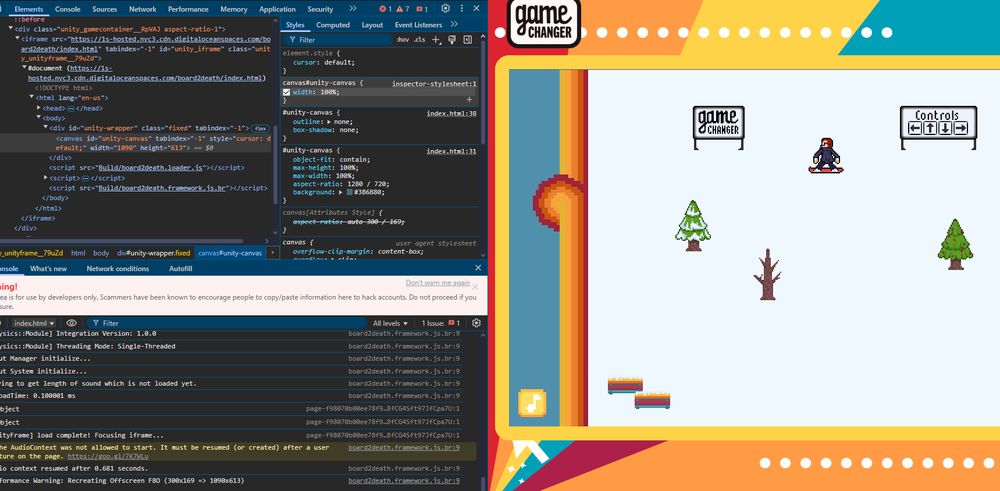This screenshot has width=1000, height=491.
Task: Open the Autofill drawer tab
Action: (180, 268)
